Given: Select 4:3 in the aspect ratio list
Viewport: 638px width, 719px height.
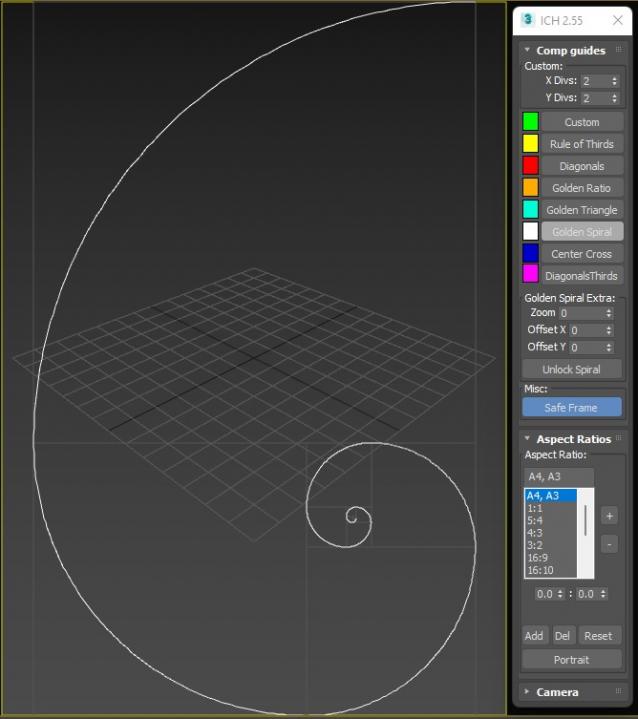Looking at the screenshot, I should pyautogui.click(x=536, y=533).
